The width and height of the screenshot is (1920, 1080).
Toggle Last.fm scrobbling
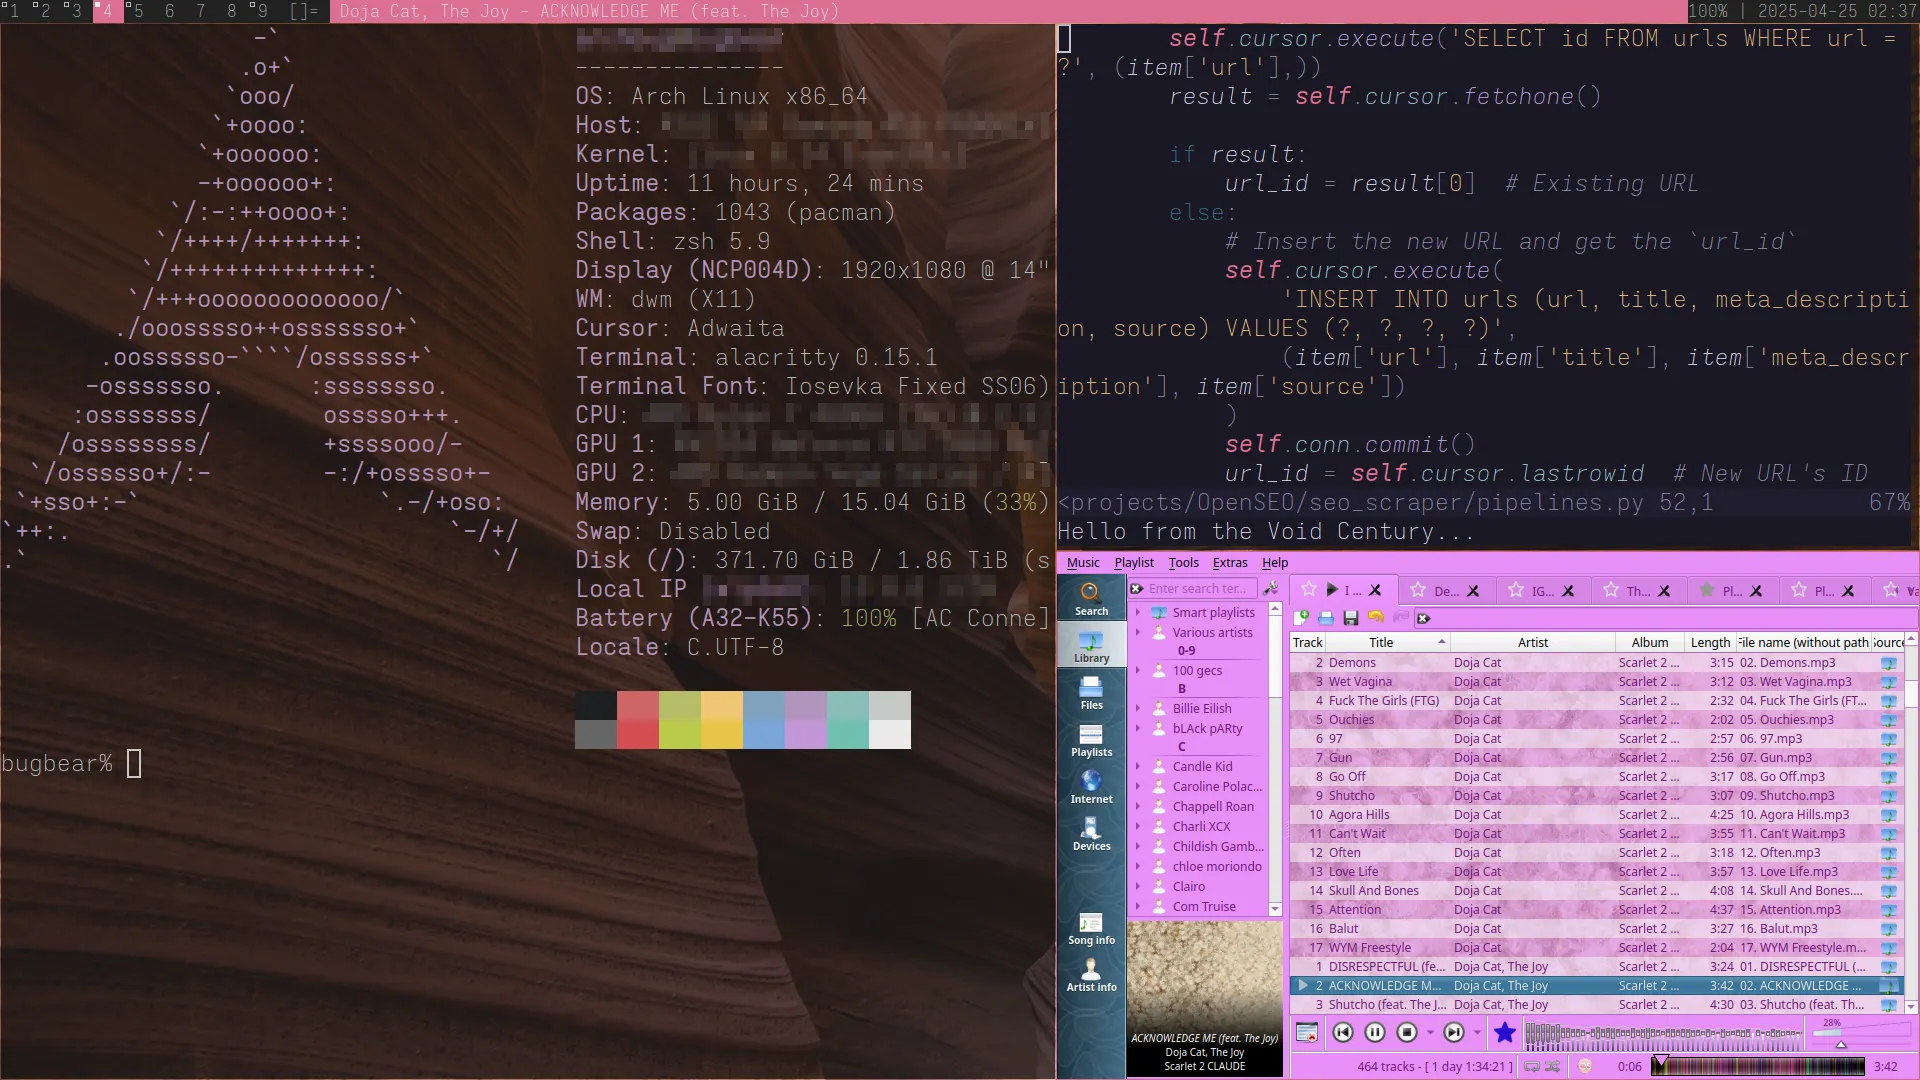click(1585, 1067)
